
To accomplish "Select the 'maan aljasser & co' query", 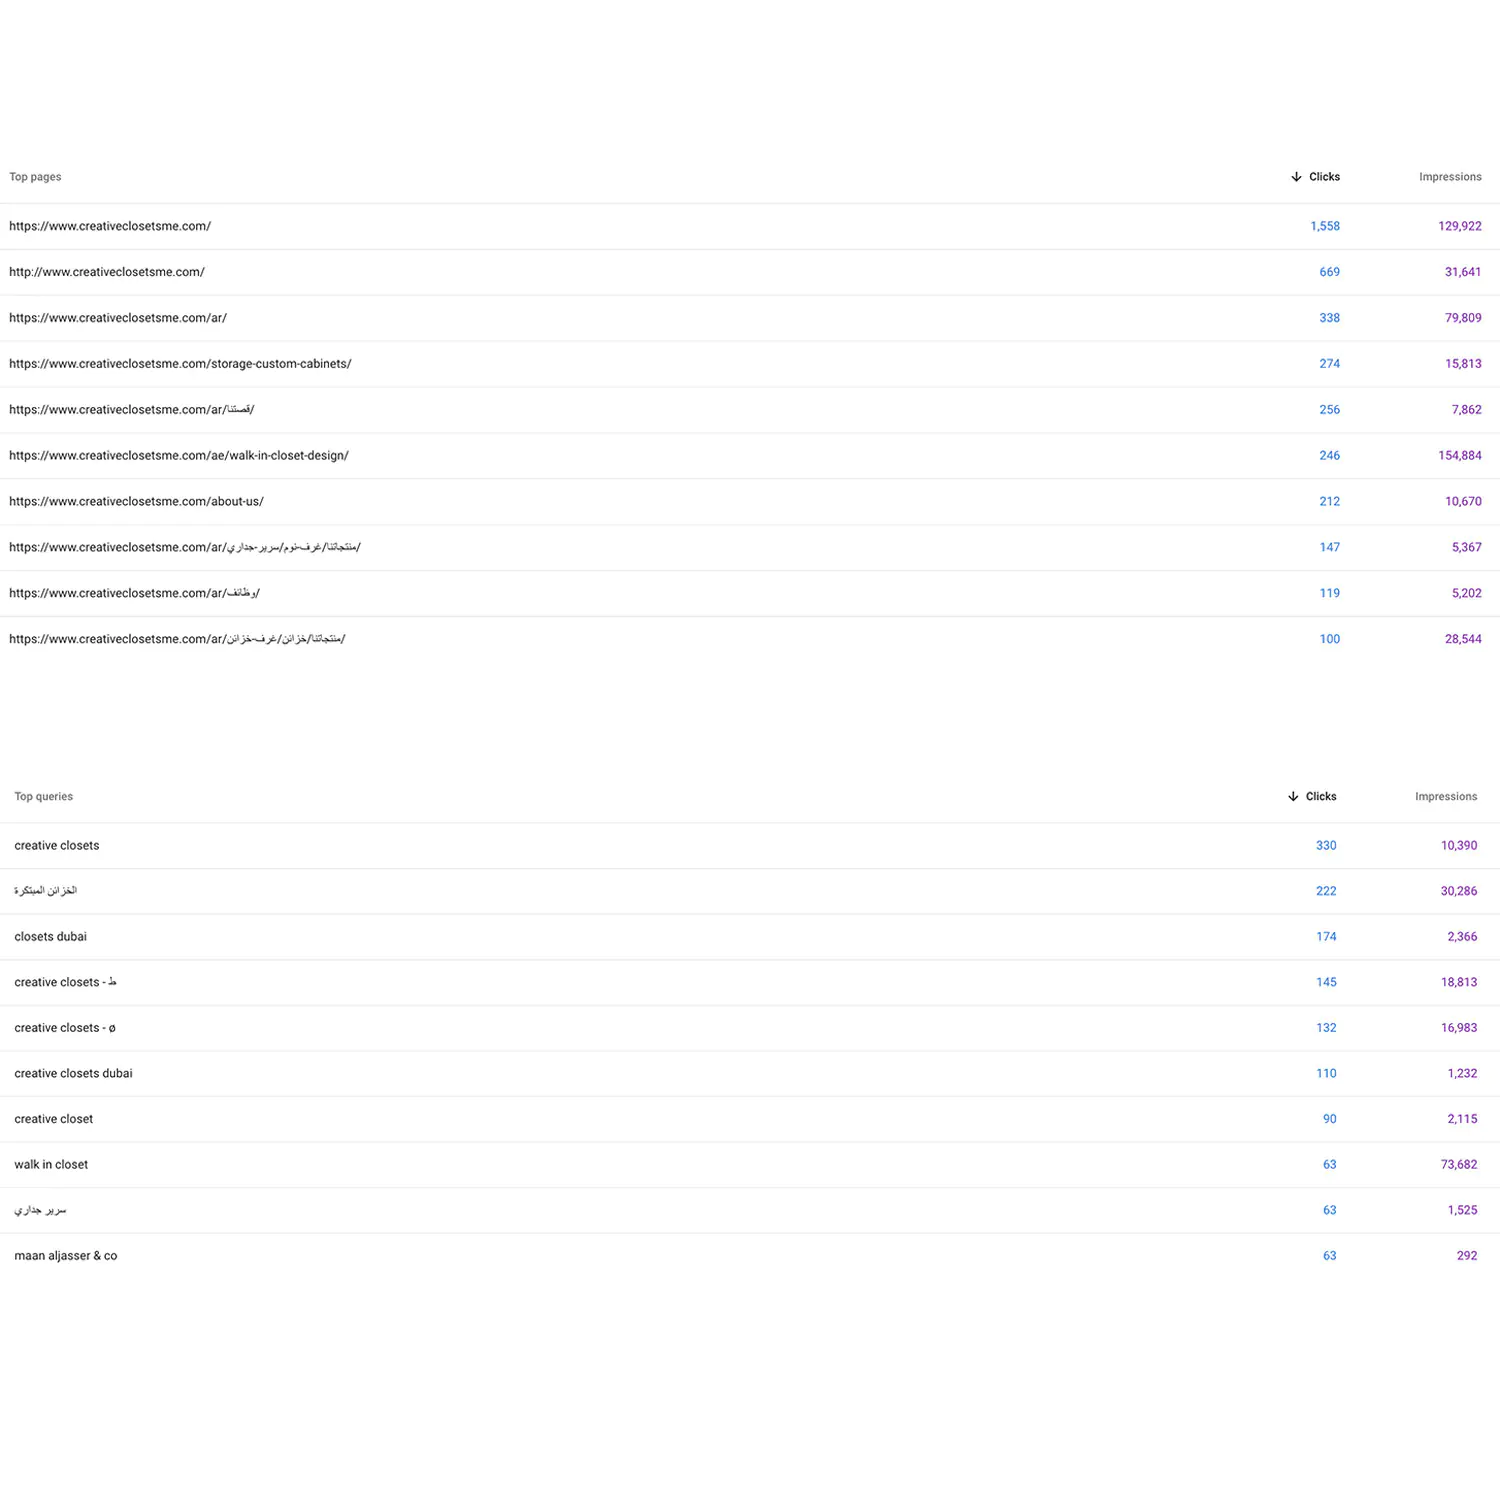I will pyautogui.click(x=66, y=1256).
